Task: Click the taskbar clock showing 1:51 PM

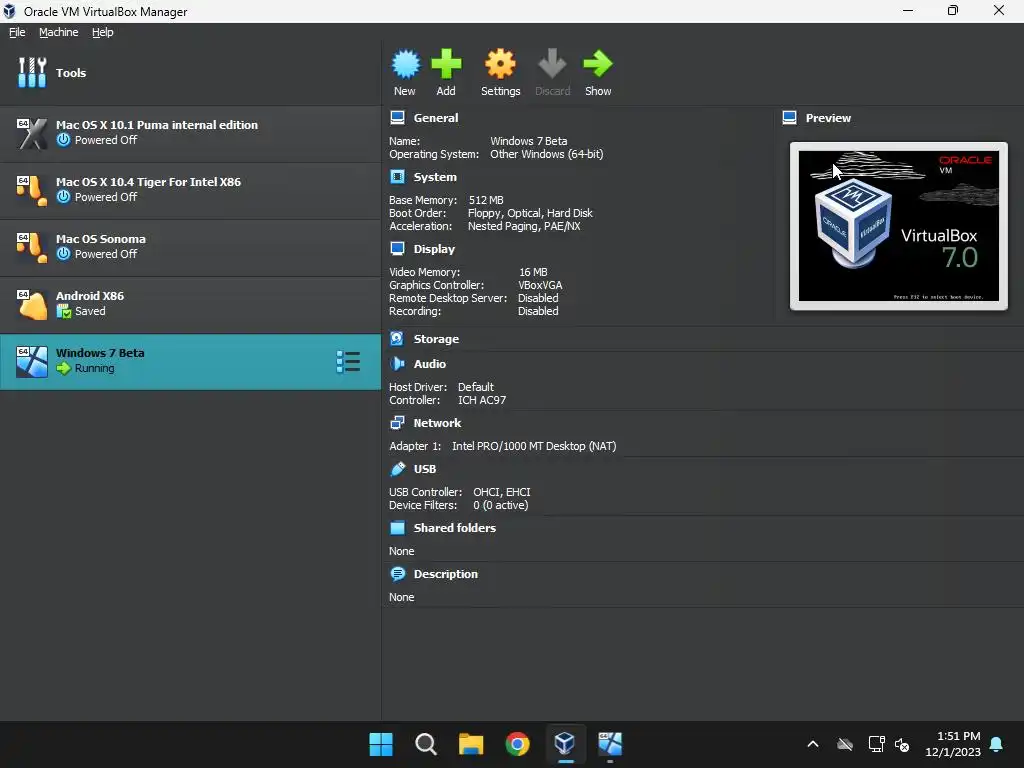Action: pyautogui.click(x=953, y=744)
